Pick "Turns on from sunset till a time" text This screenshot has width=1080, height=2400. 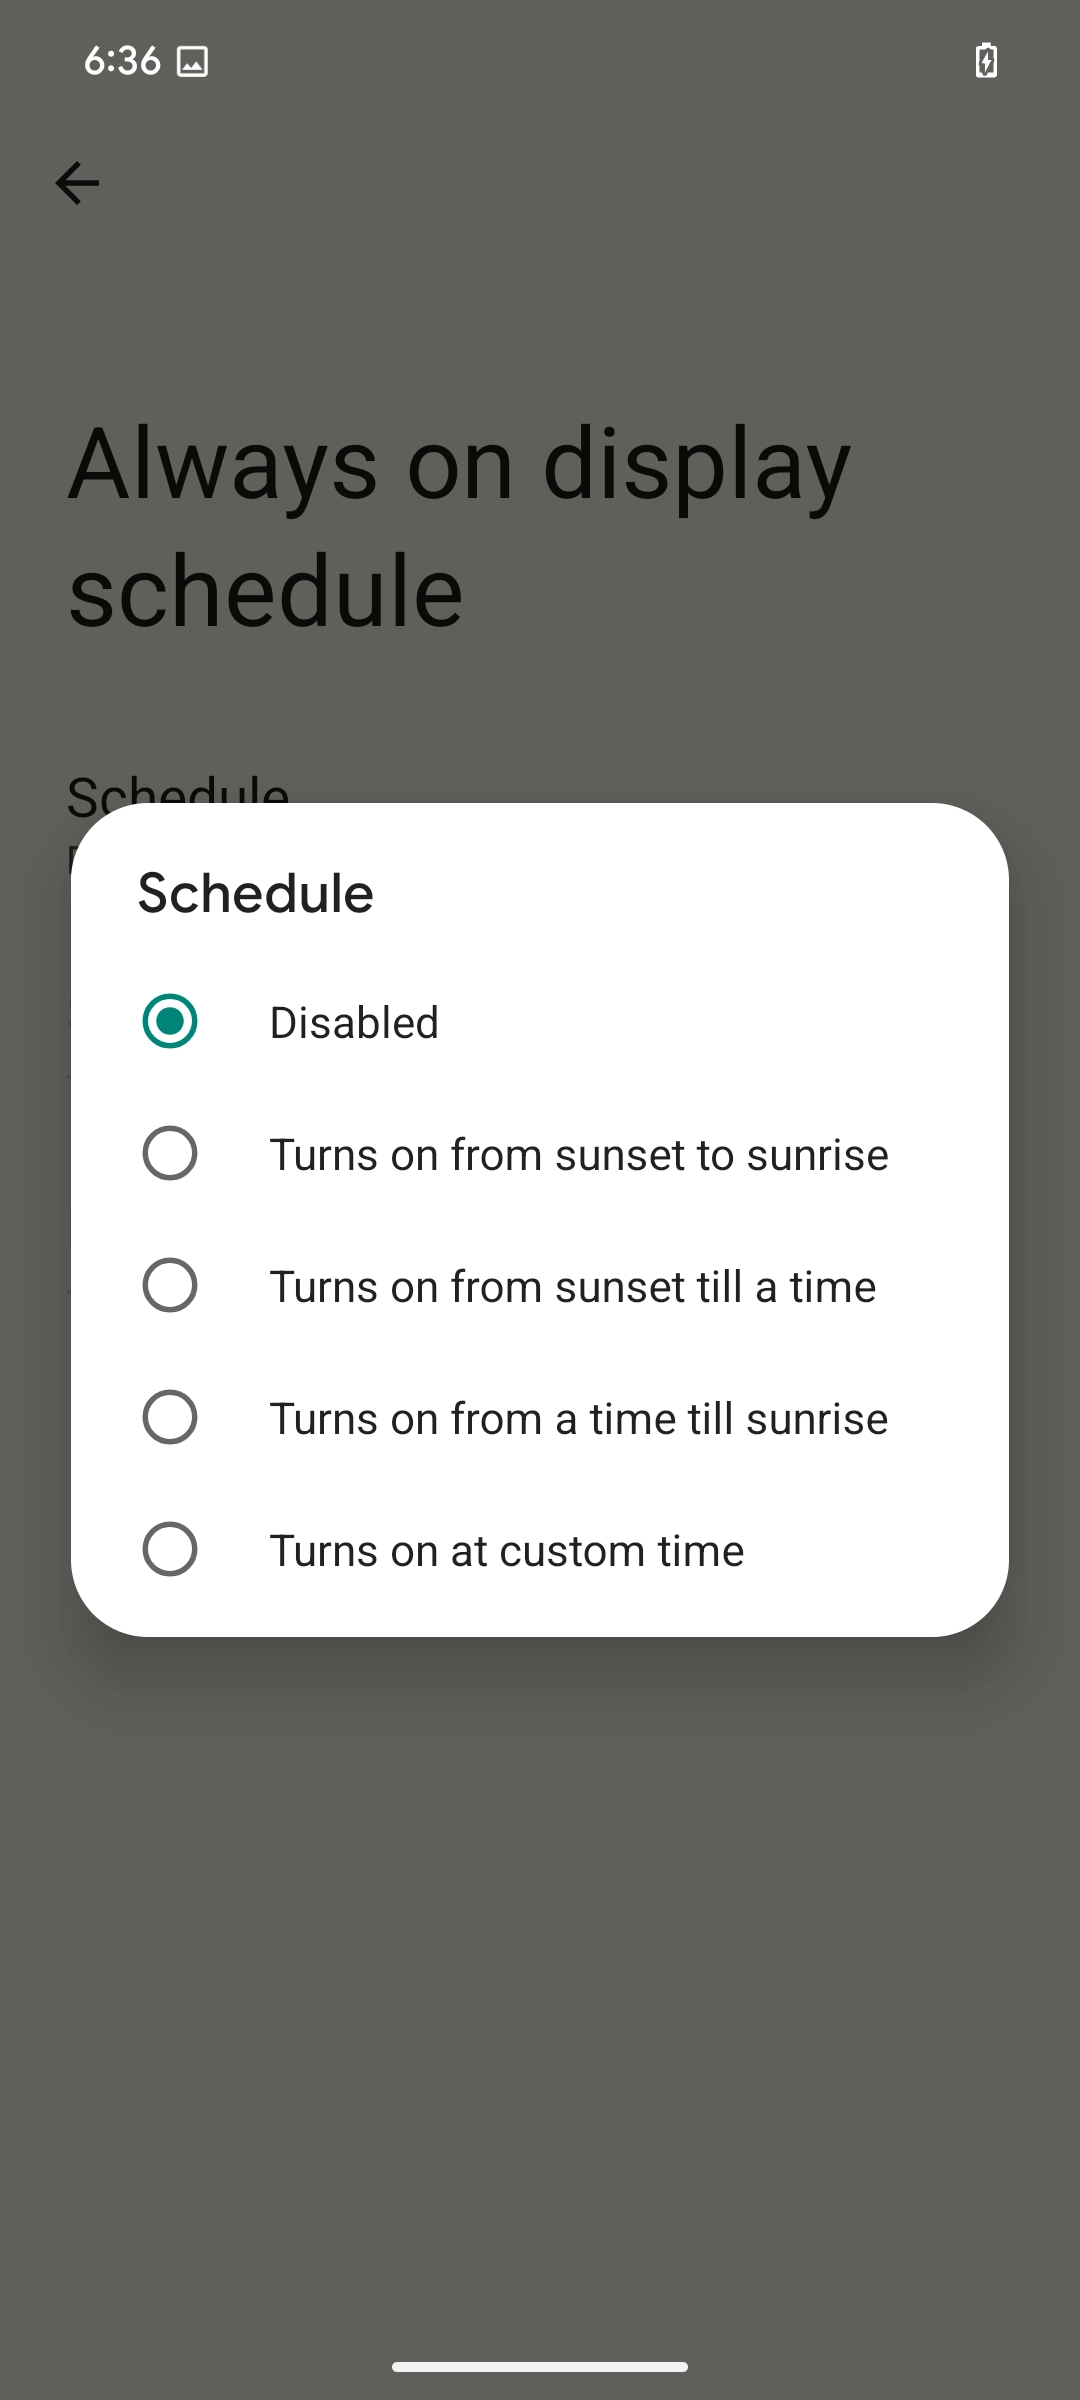[x=573, y=1287]
